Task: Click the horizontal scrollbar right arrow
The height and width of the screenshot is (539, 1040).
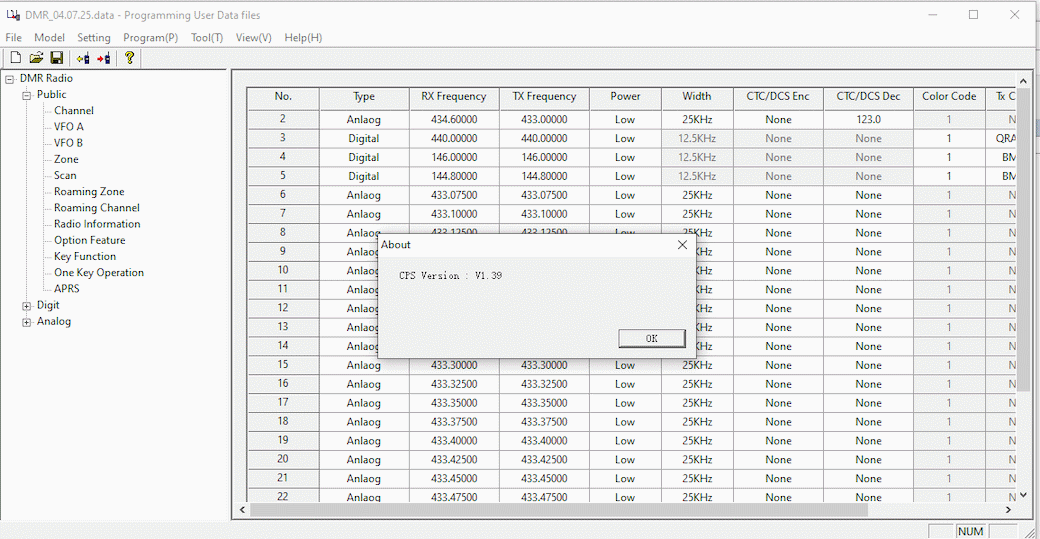Action: 1009,510
